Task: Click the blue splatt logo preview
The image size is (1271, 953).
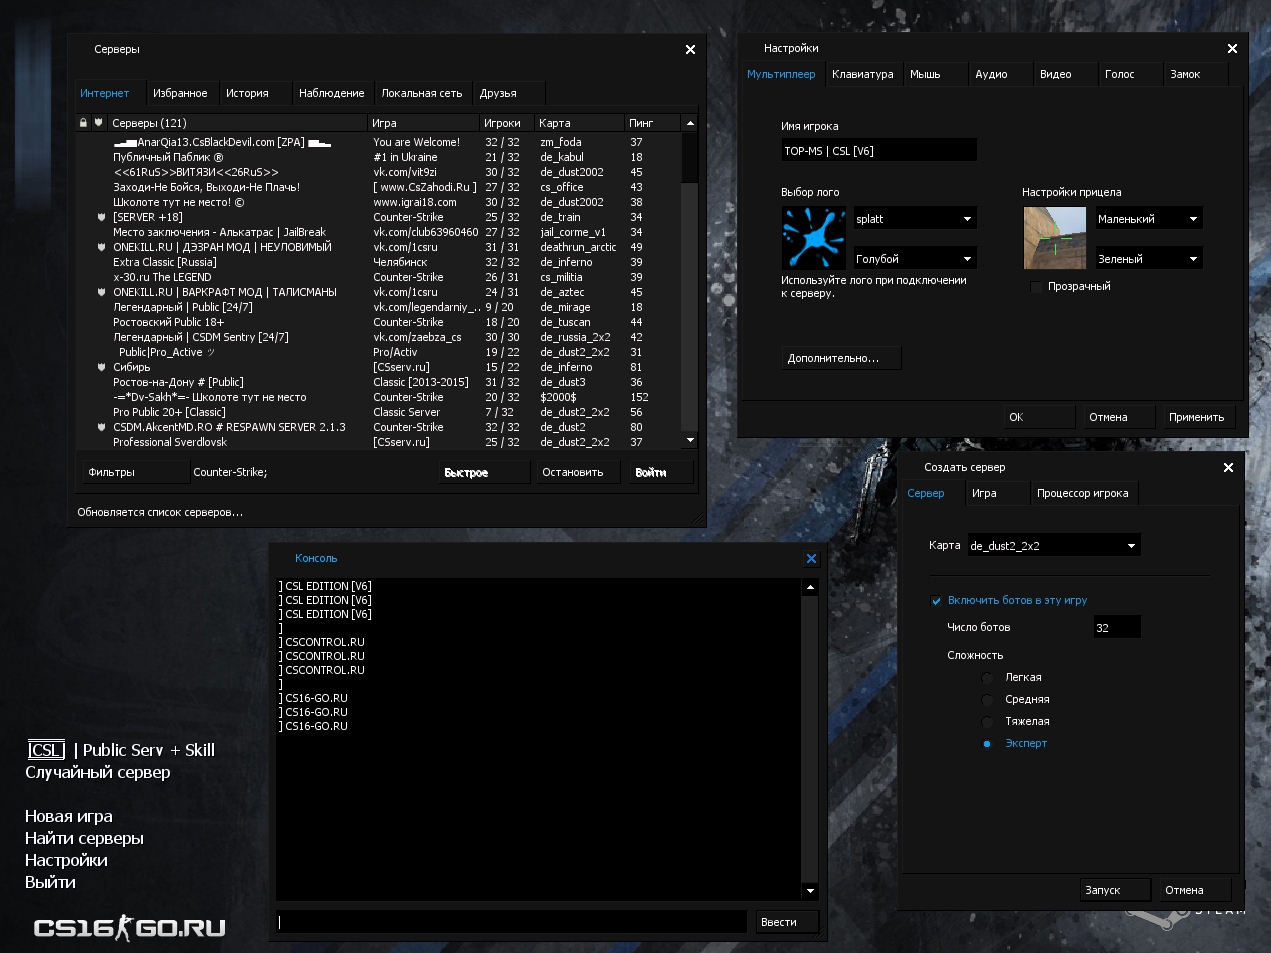Action: coord(814,238)
